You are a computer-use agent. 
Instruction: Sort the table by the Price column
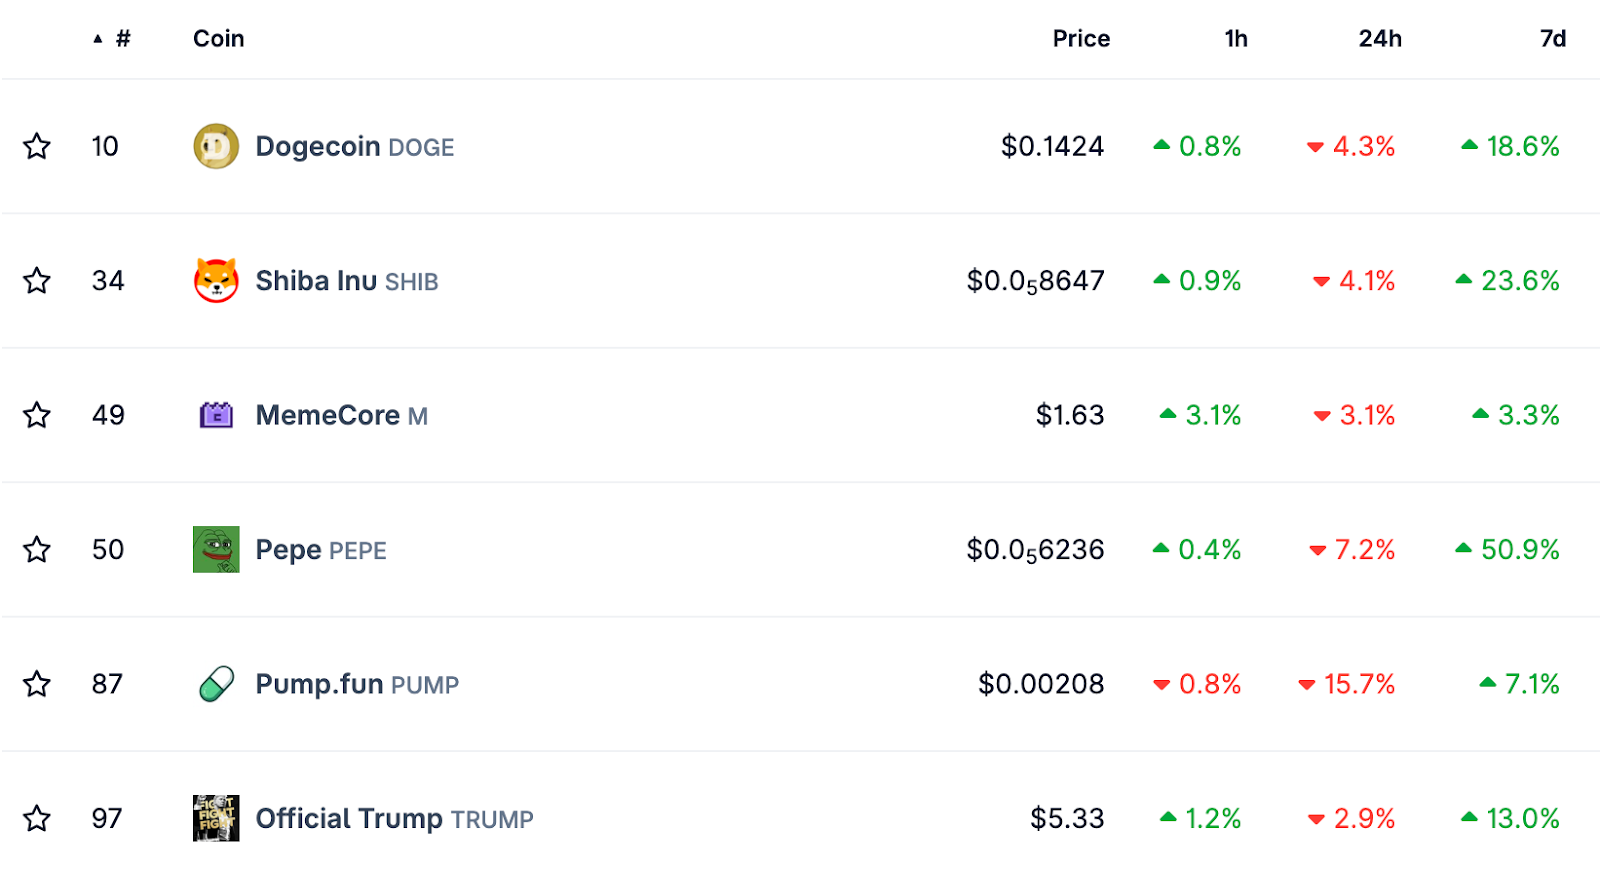1081,38
